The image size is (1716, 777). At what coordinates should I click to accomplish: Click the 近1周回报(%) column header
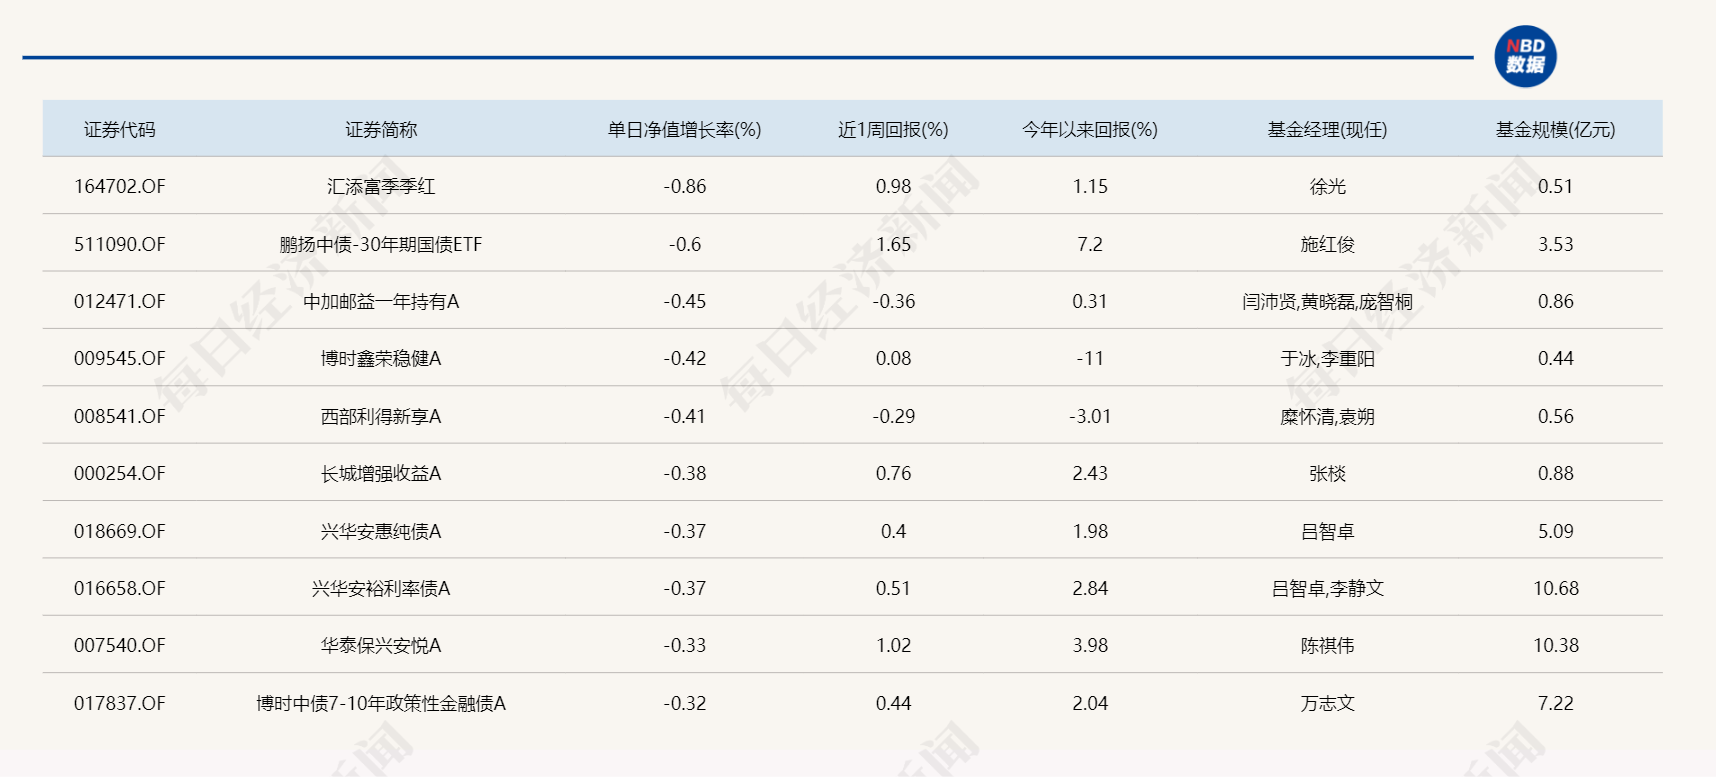(893, 129)
